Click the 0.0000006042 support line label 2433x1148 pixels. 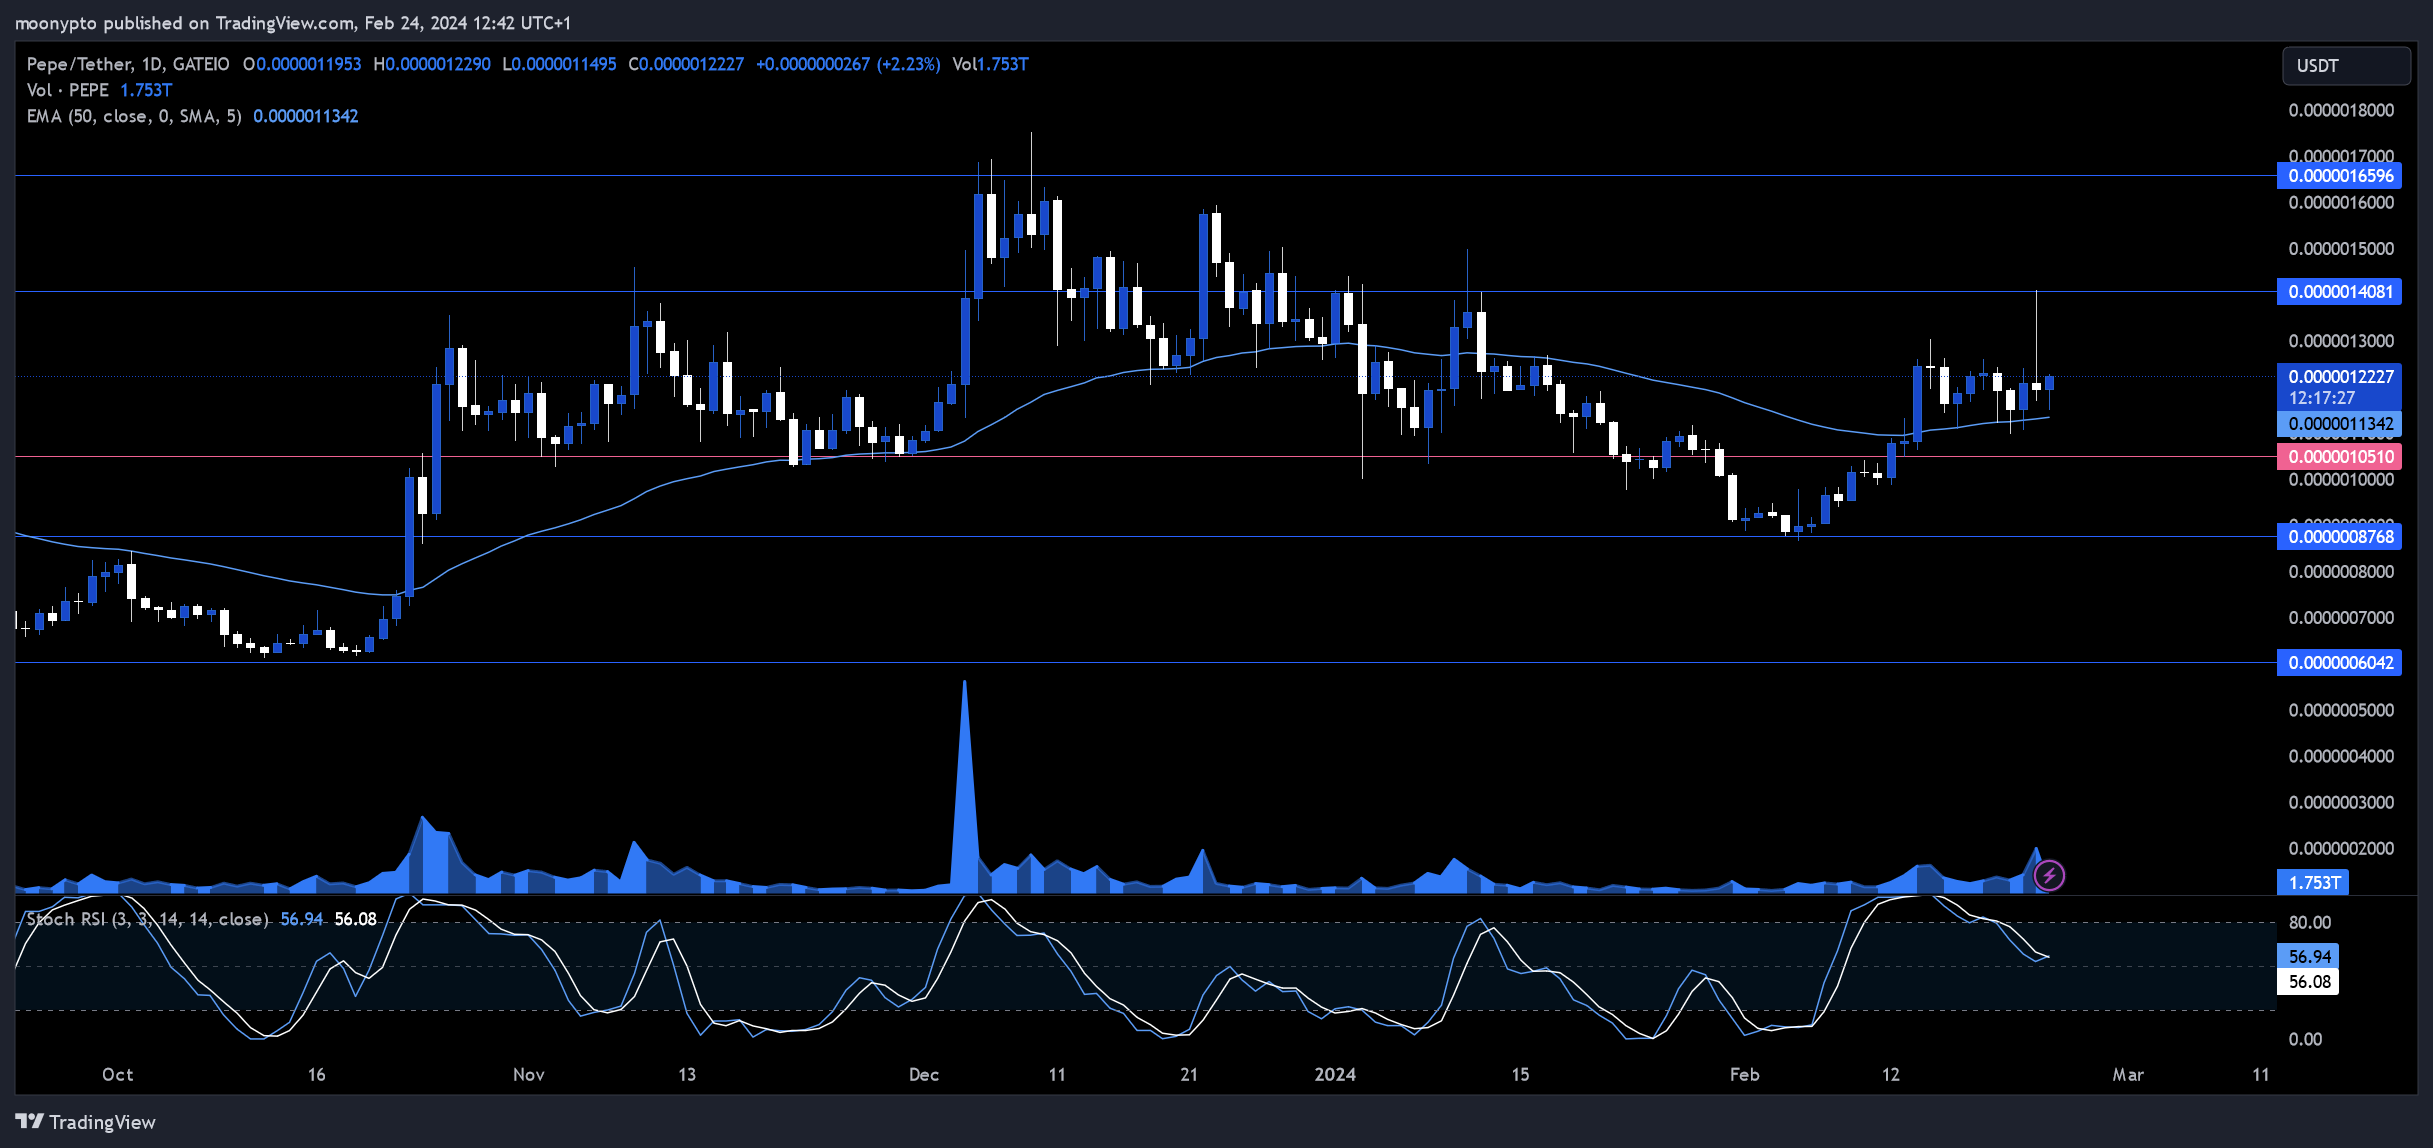(2340, 663)
